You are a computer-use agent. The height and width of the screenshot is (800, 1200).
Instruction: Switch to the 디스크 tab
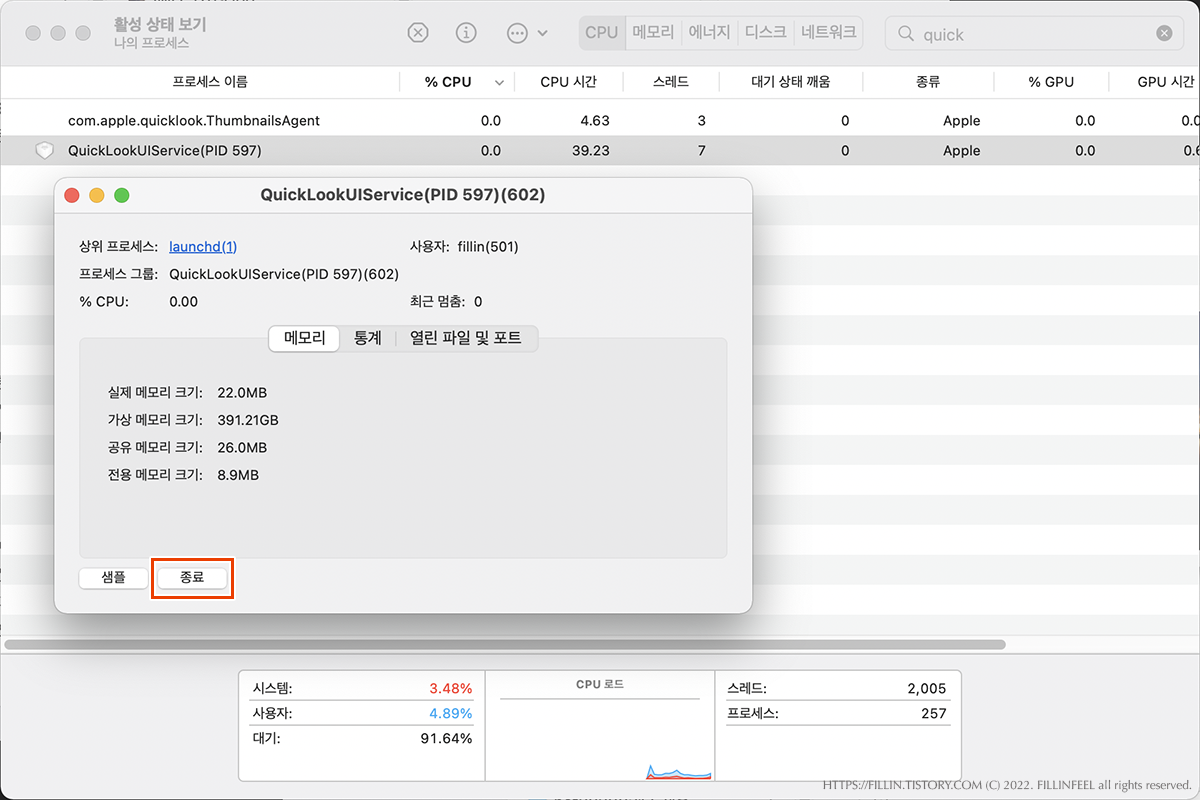point(766,33)
